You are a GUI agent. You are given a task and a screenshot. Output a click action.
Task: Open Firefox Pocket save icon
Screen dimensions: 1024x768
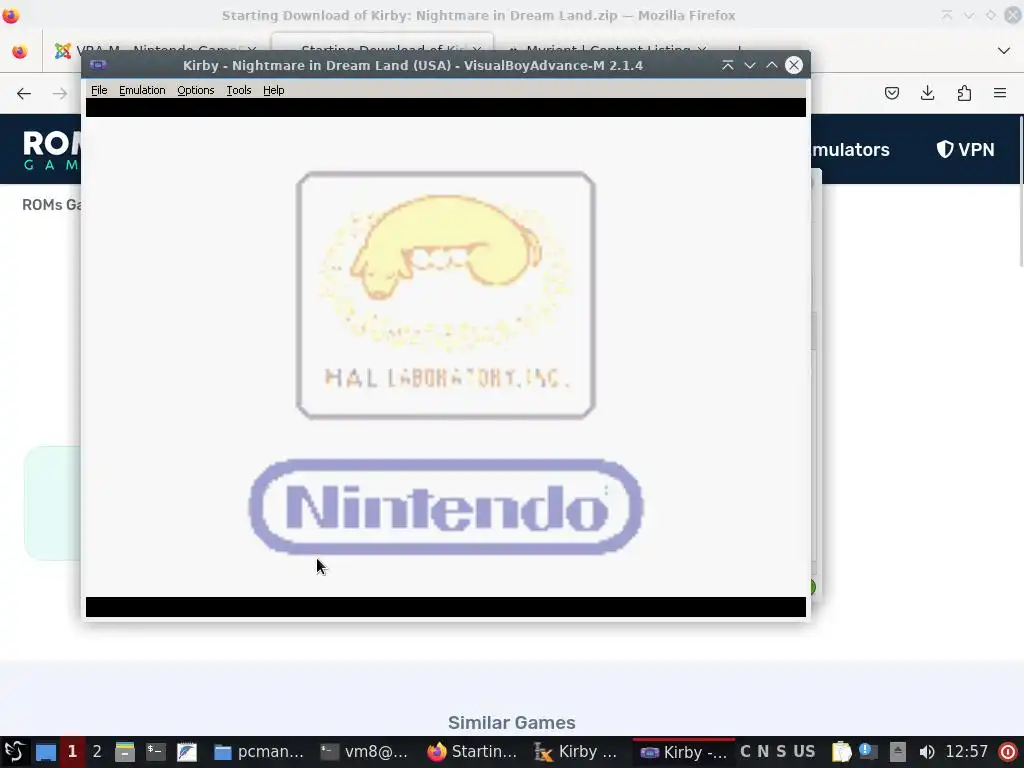point(891,93)
